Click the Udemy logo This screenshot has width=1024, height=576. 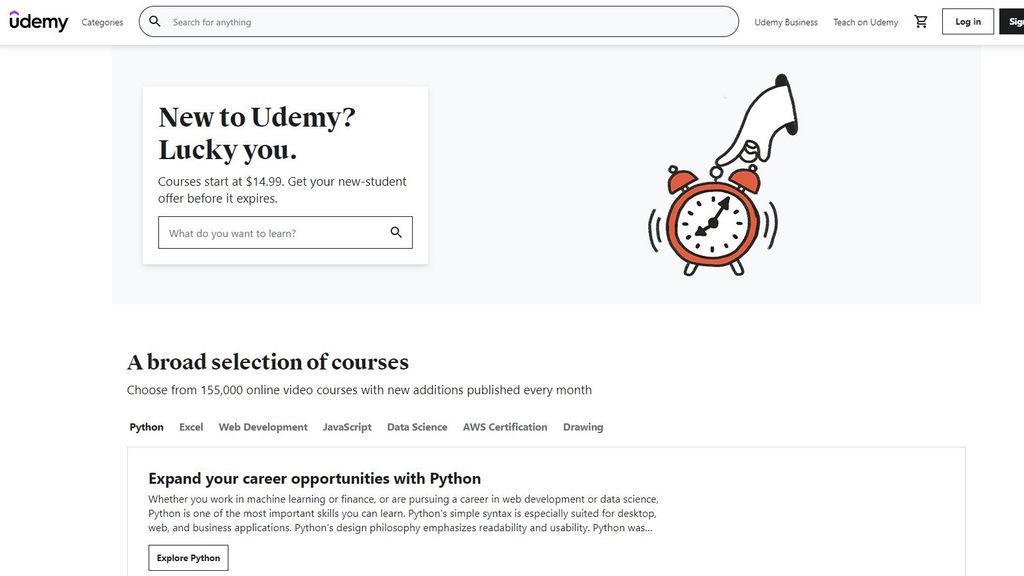point(38,21)
